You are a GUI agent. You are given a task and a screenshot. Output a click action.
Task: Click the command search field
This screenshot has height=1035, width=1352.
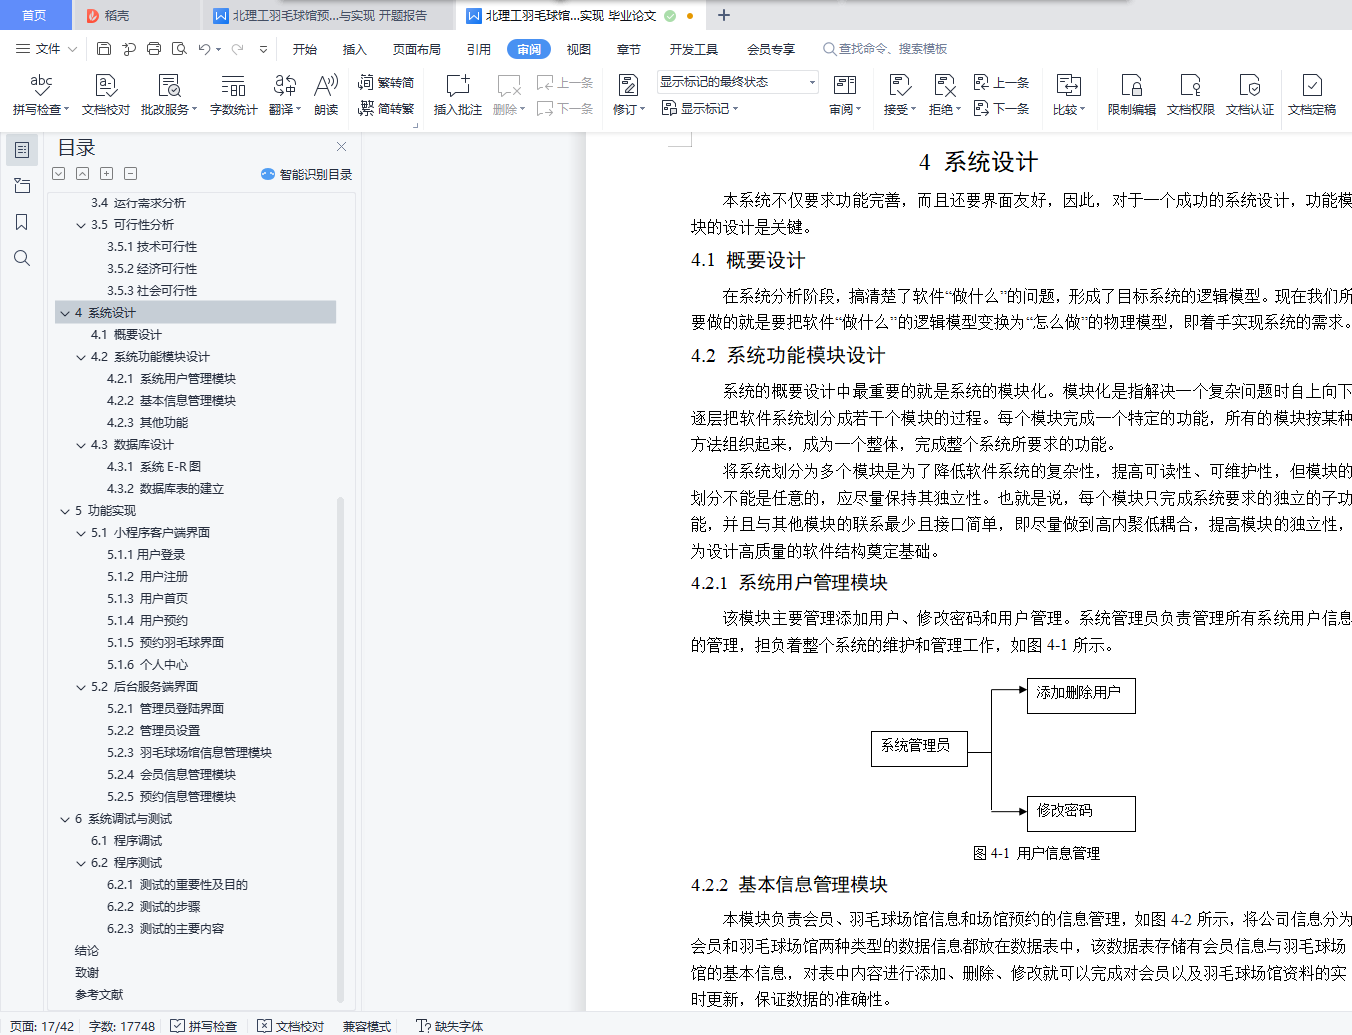[885, 48]
